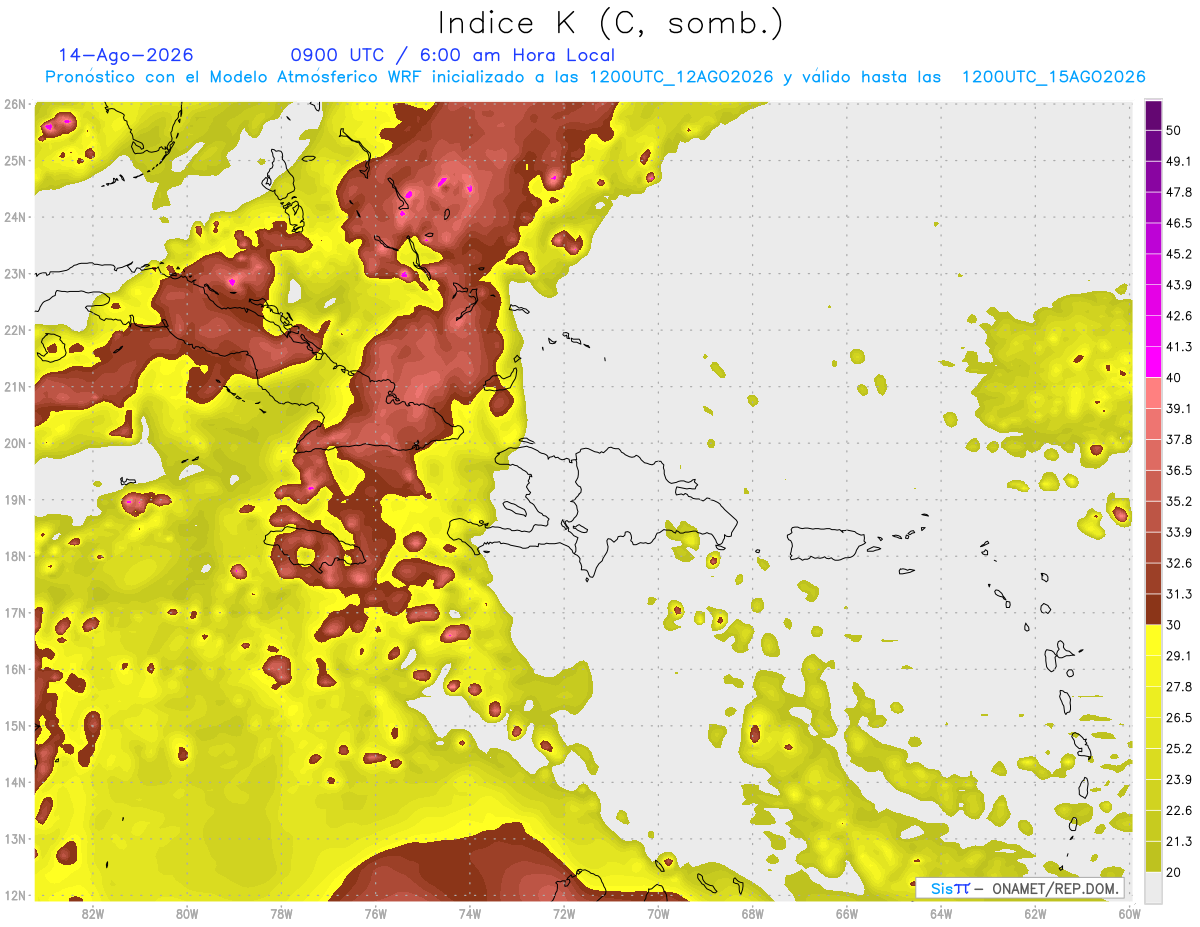Image resolution: width=1200 pixels, height=927 pixels.
Task: Click the '66W' longitude label
Action: [846, 913]
